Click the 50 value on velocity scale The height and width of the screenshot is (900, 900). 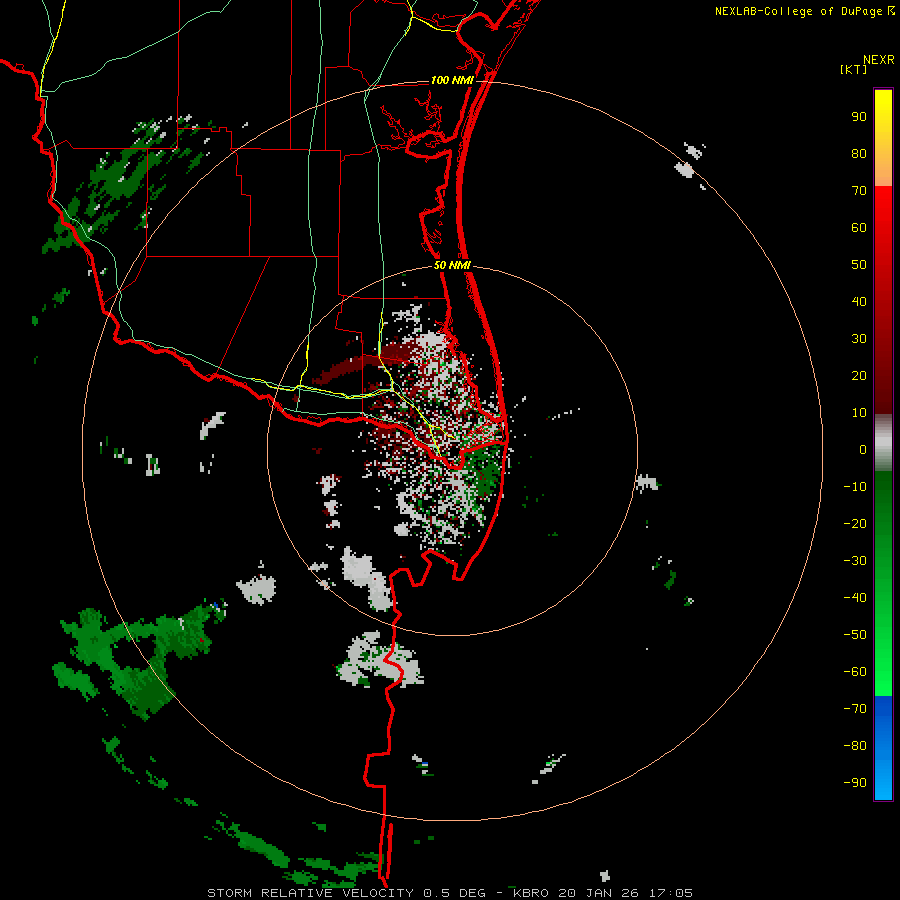click(x=859, y=265)
